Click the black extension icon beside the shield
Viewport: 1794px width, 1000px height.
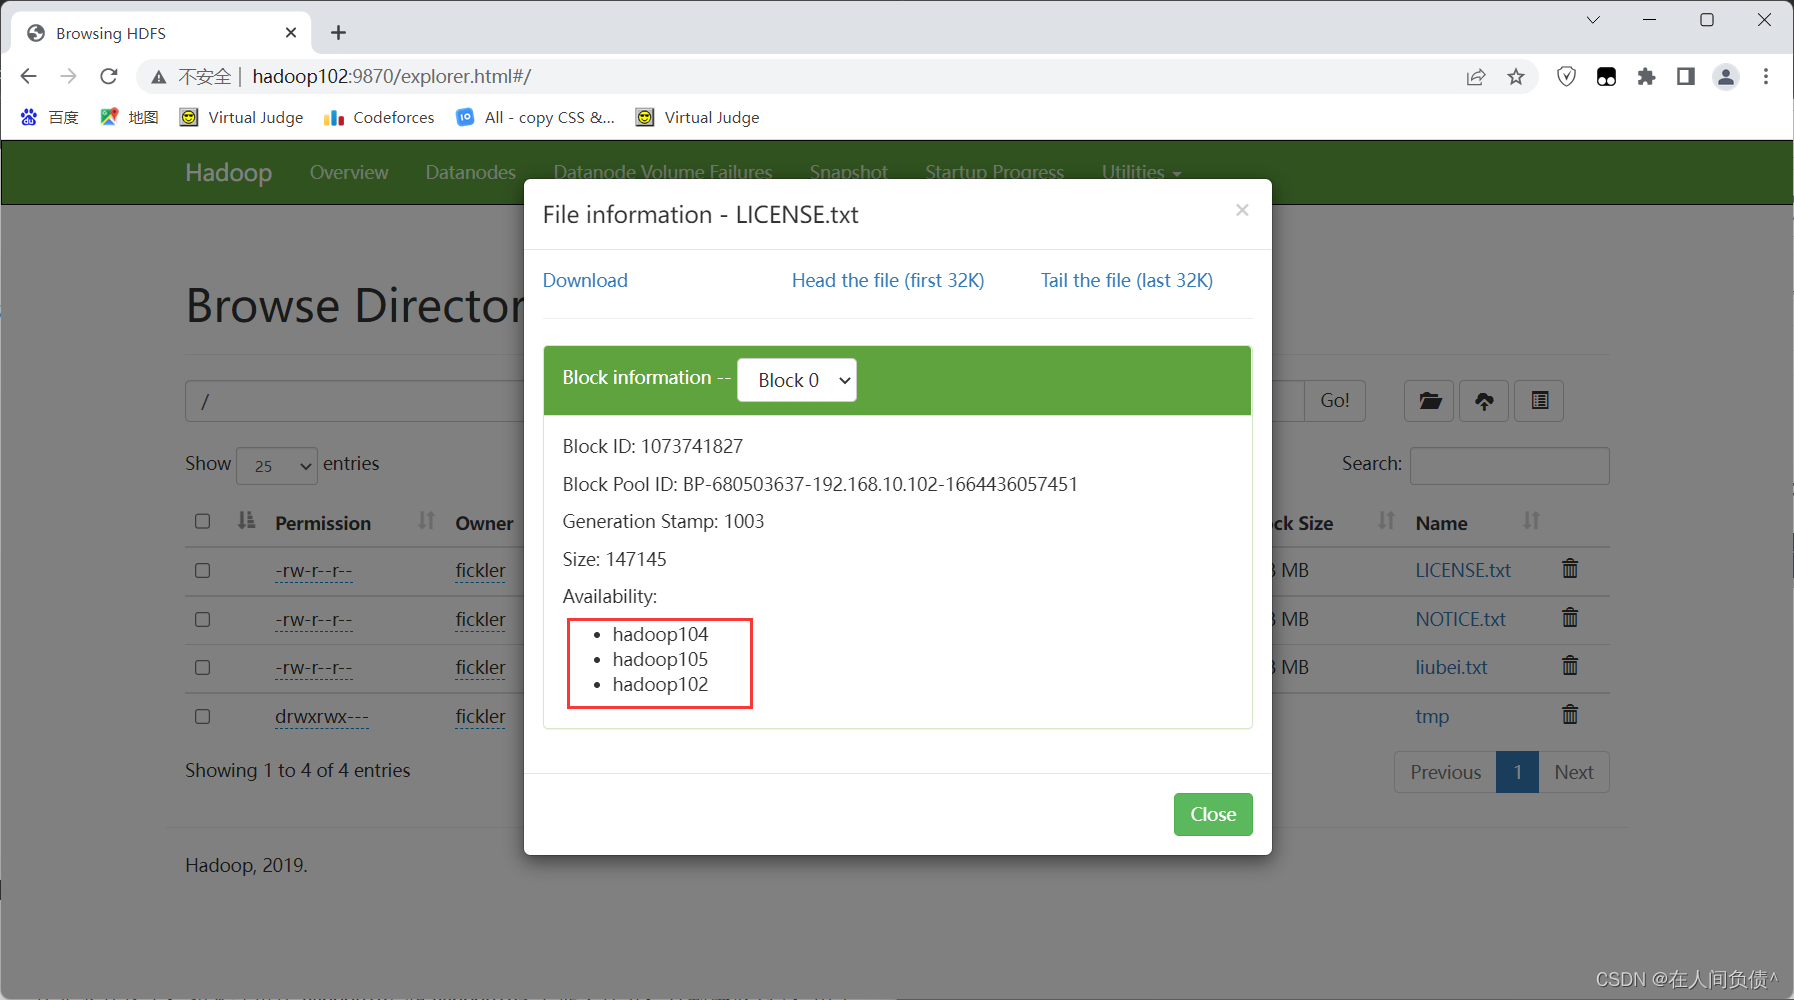[x=1606, y=77]
